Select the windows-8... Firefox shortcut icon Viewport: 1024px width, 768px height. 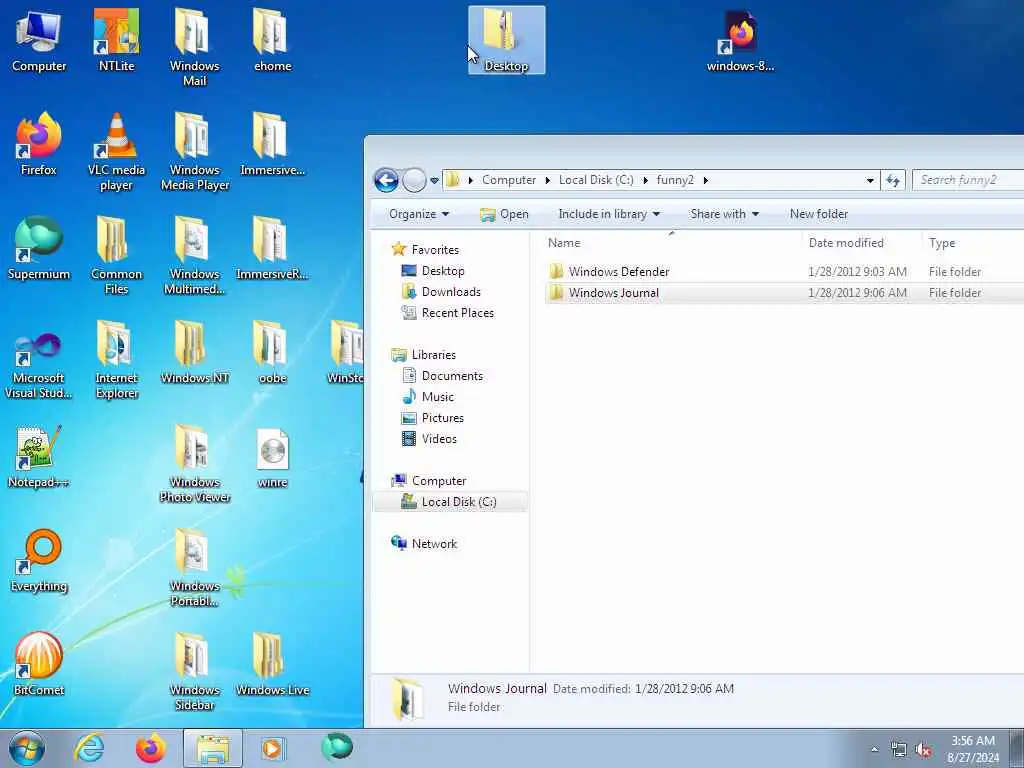coord(740,40)
